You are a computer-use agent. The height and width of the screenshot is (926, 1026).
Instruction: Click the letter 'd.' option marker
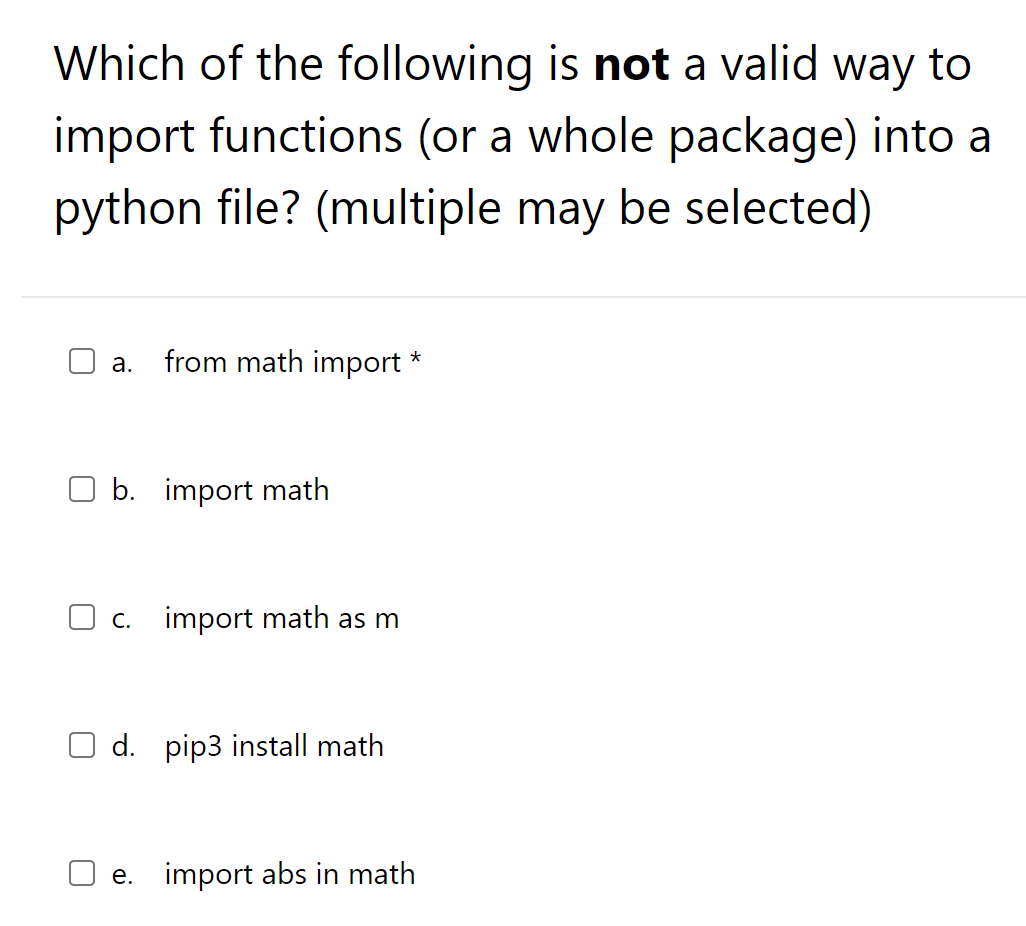[x=124, y=746]
